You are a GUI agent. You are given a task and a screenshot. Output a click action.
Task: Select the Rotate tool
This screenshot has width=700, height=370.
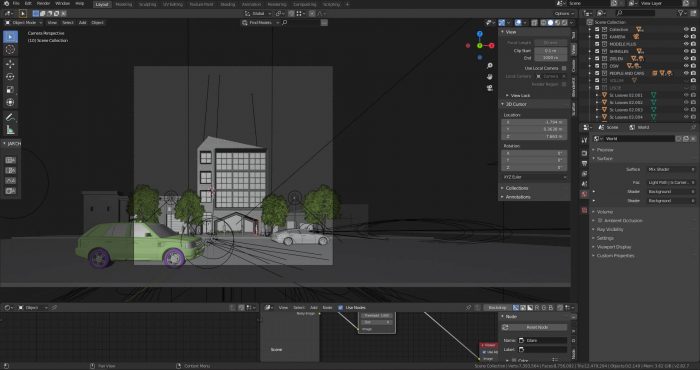[x=10, y=77]
